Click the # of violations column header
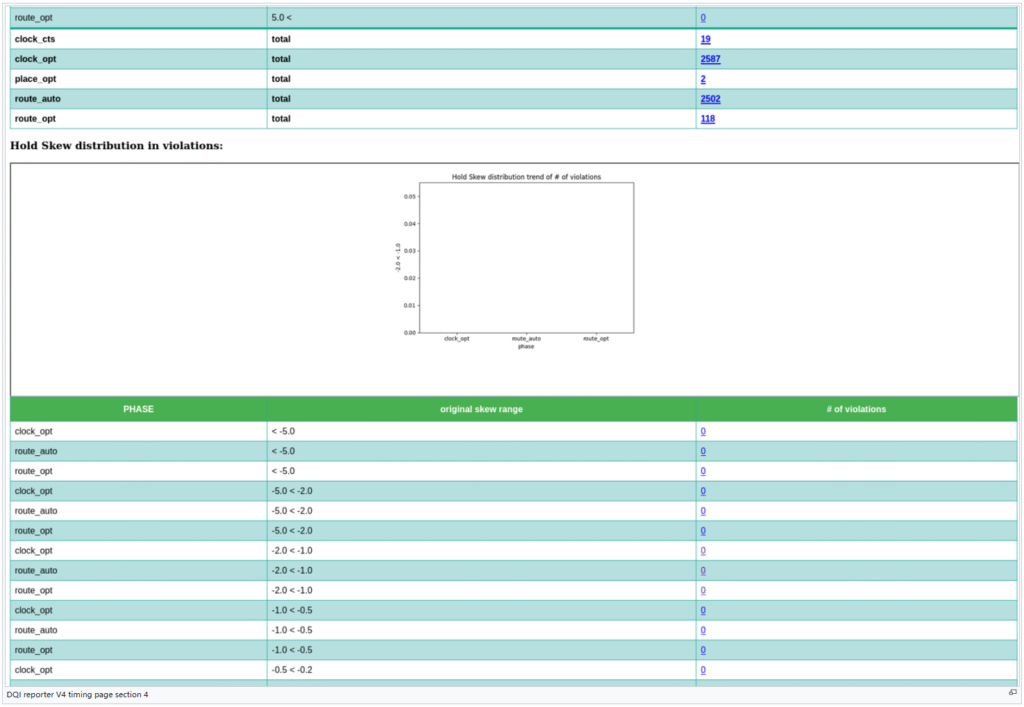 (x=856, y=409)
